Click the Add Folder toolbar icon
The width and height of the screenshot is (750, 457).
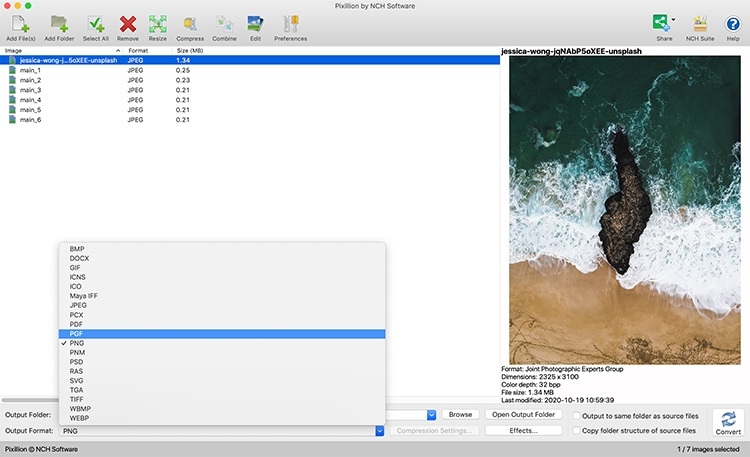59,23
